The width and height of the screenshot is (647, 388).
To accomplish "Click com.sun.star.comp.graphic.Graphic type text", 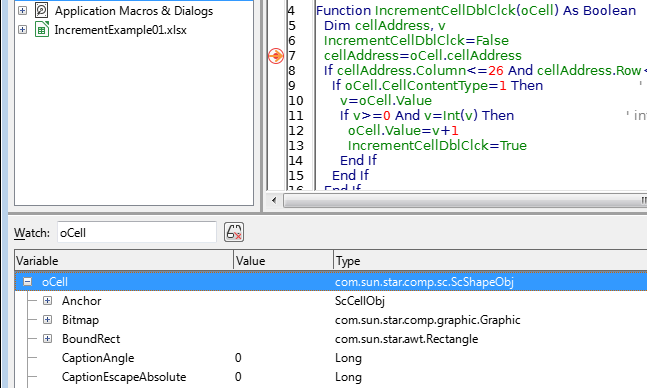I will click(427, 320).
